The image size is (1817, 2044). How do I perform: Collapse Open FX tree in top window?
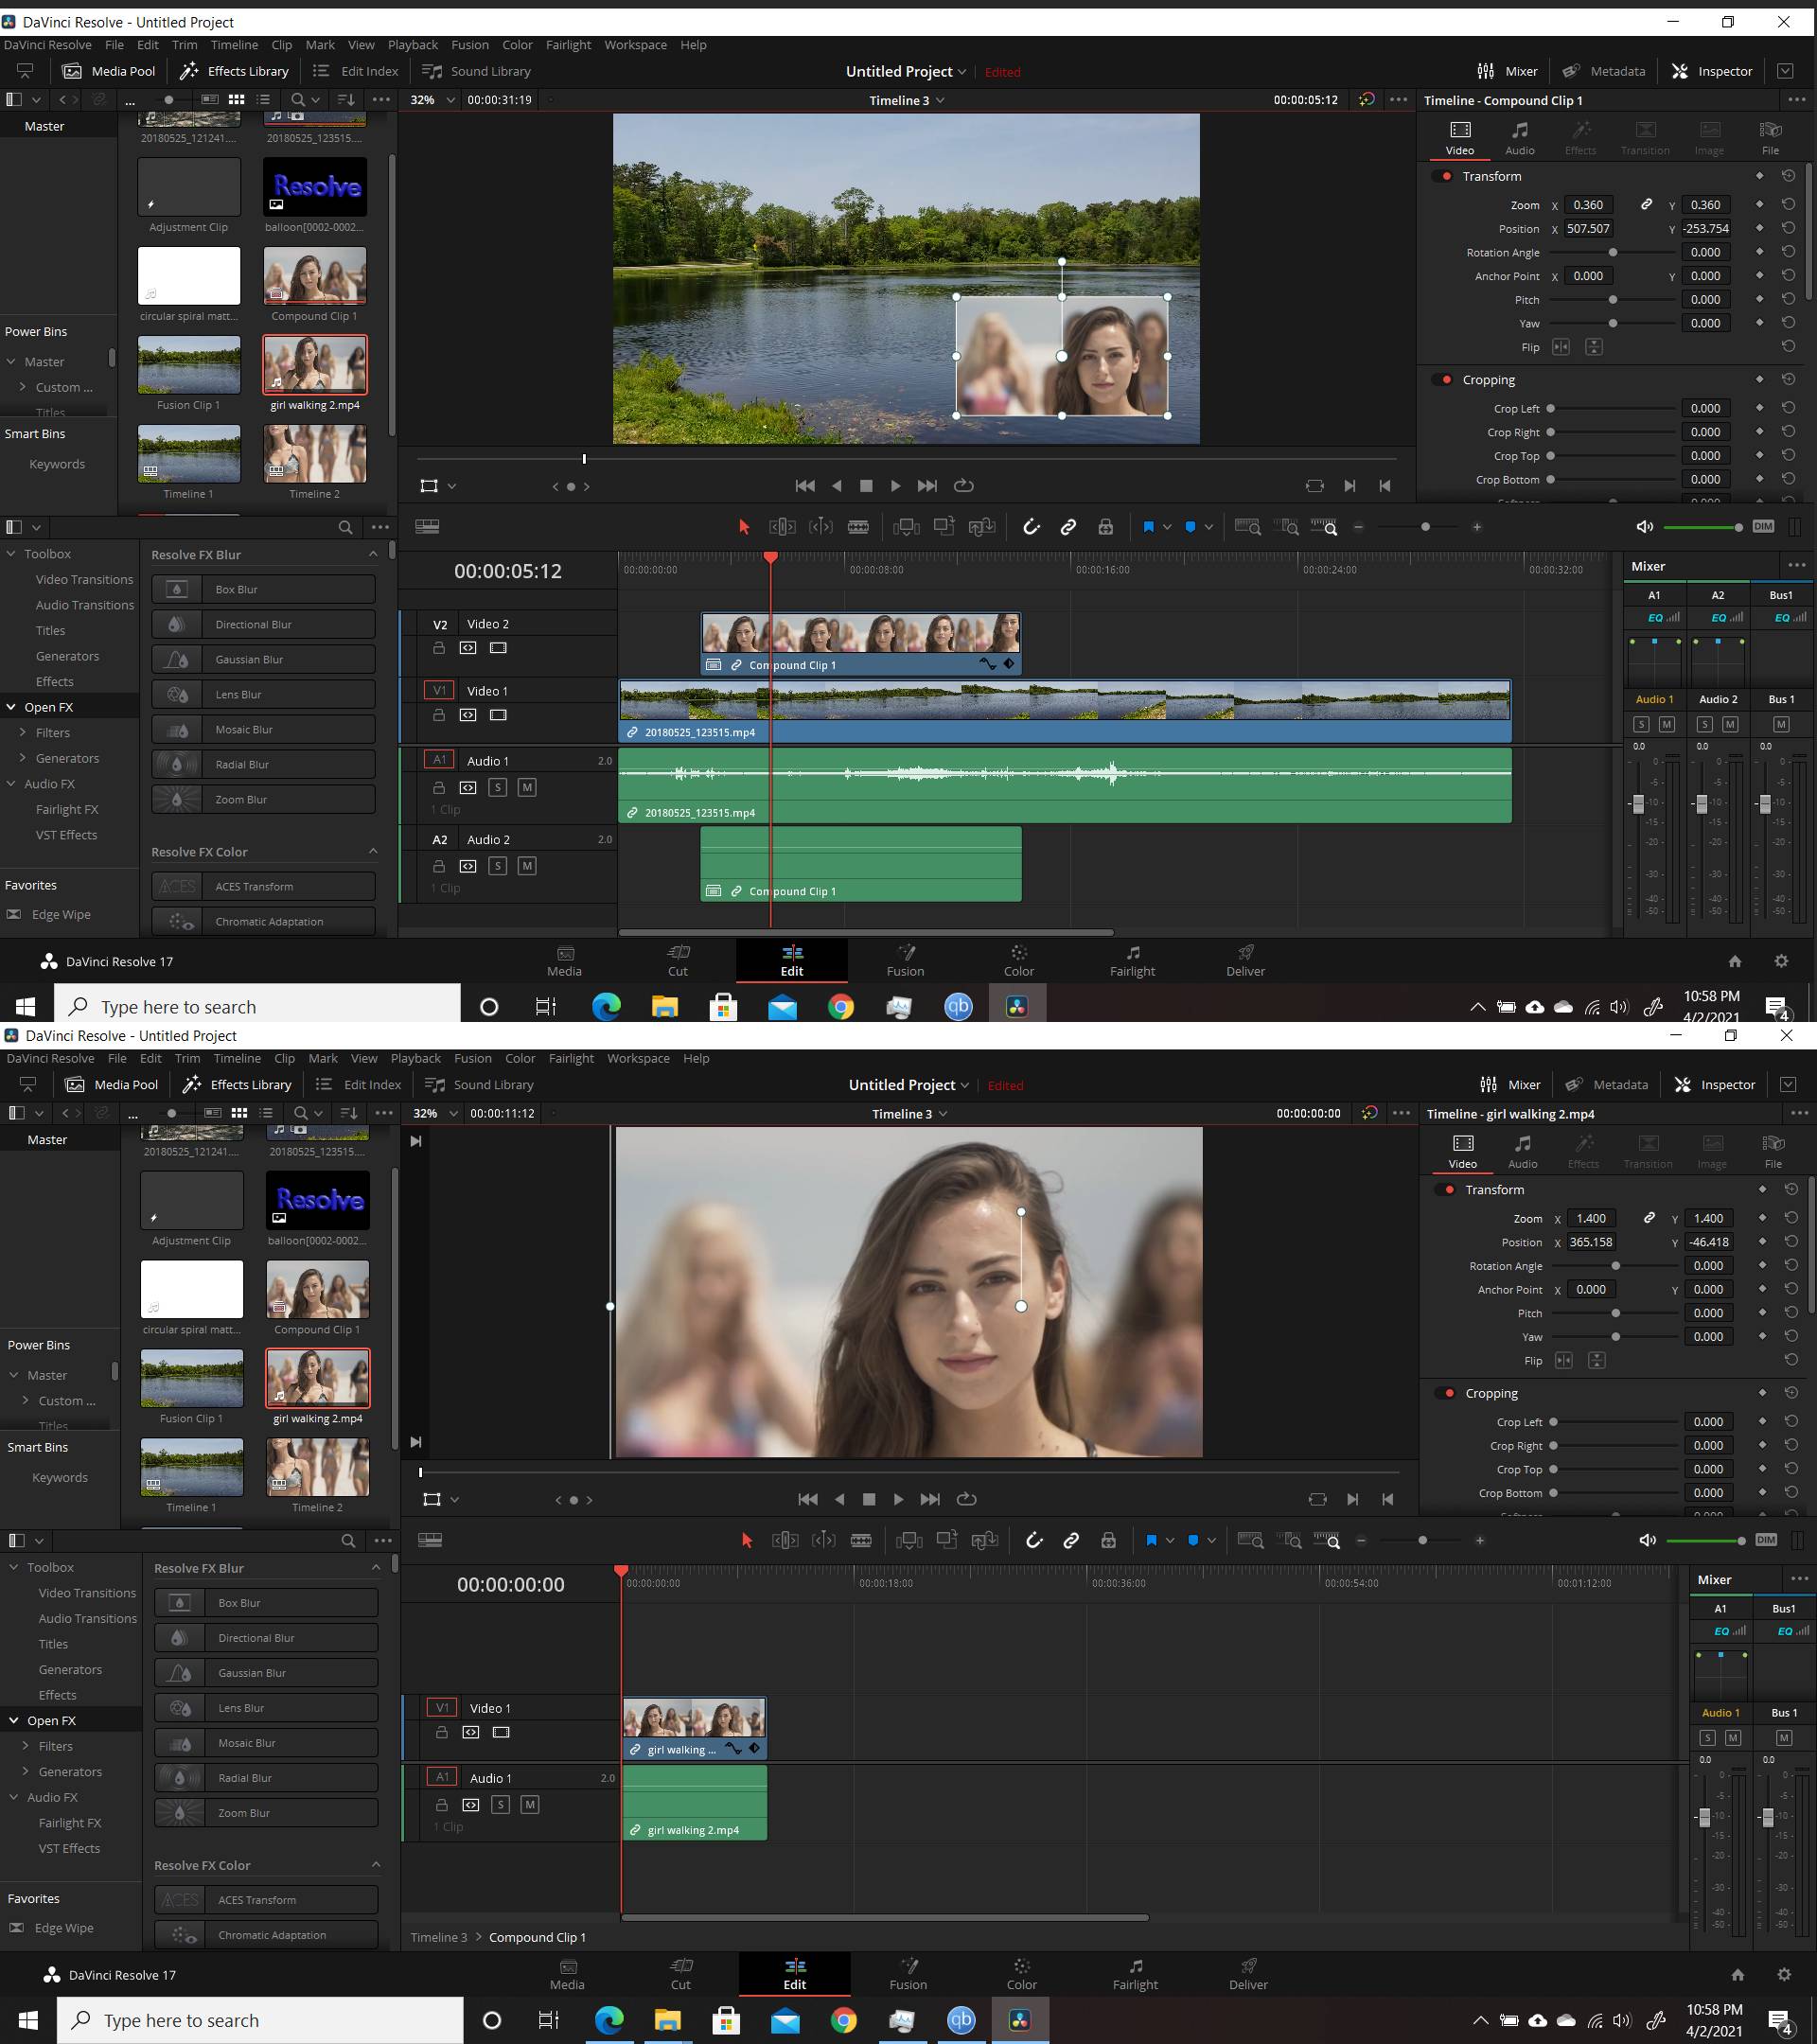(x=11, y=707)
